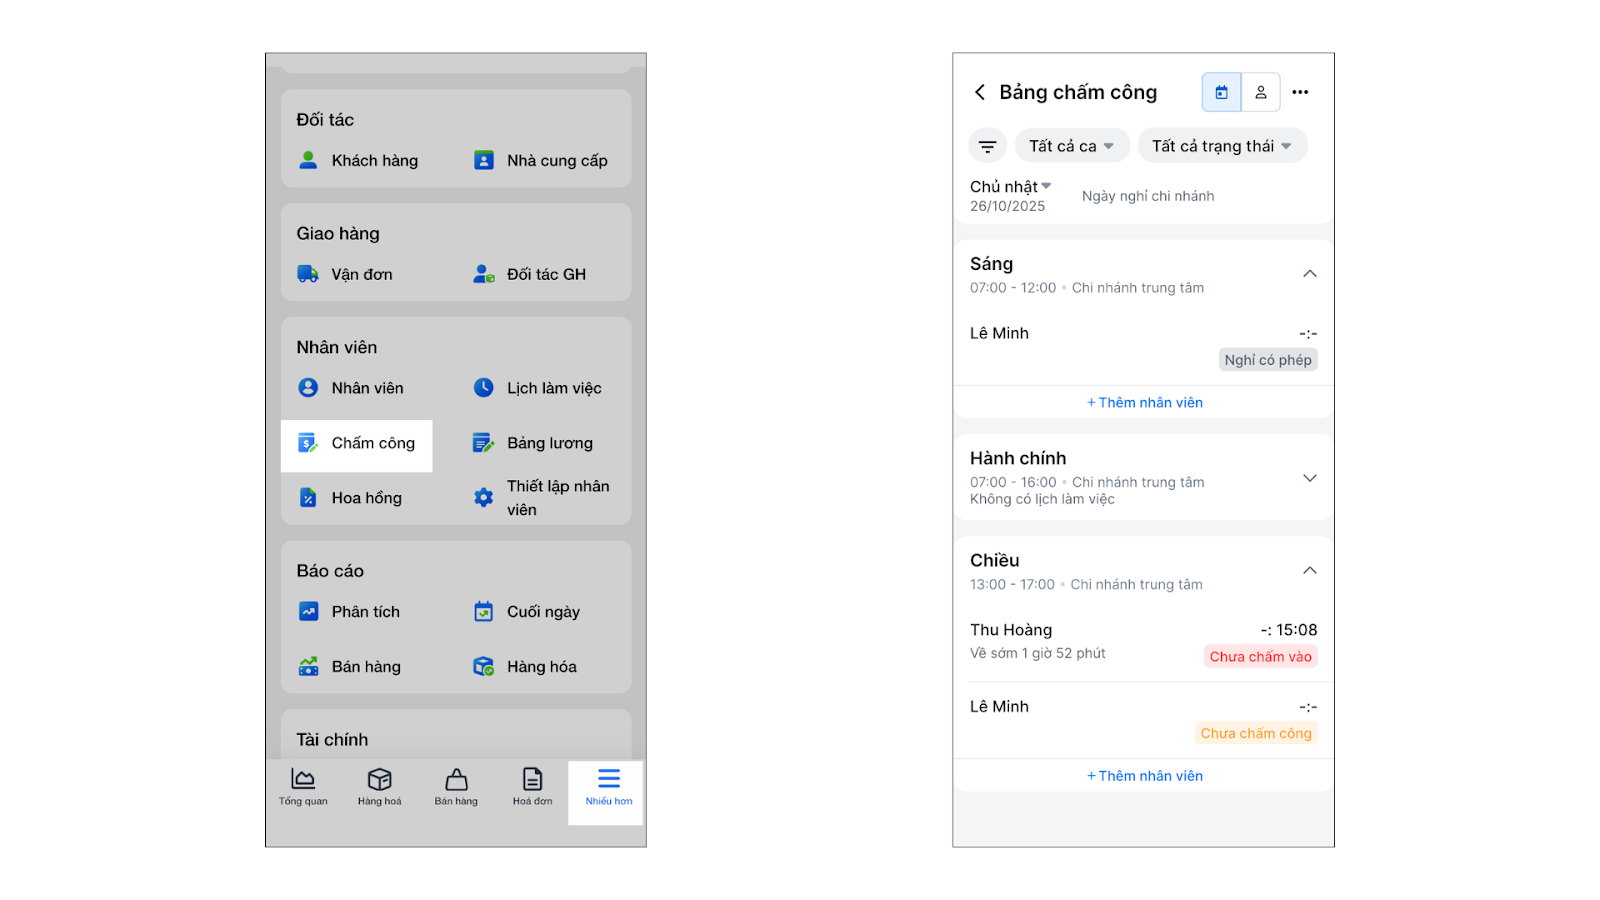Tap the Chưa chấm công status badge
The height and width of the screenshot is (900, 1600).
1256,733
